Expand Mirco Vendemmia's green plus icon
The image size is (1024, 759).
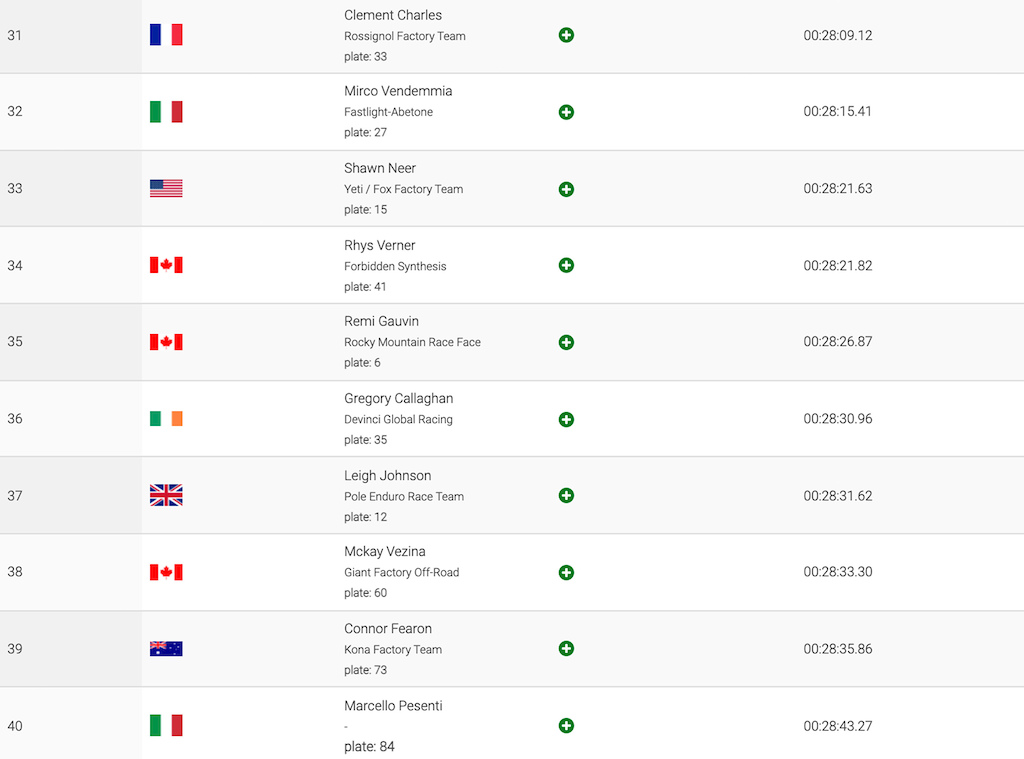pos(566,112)
